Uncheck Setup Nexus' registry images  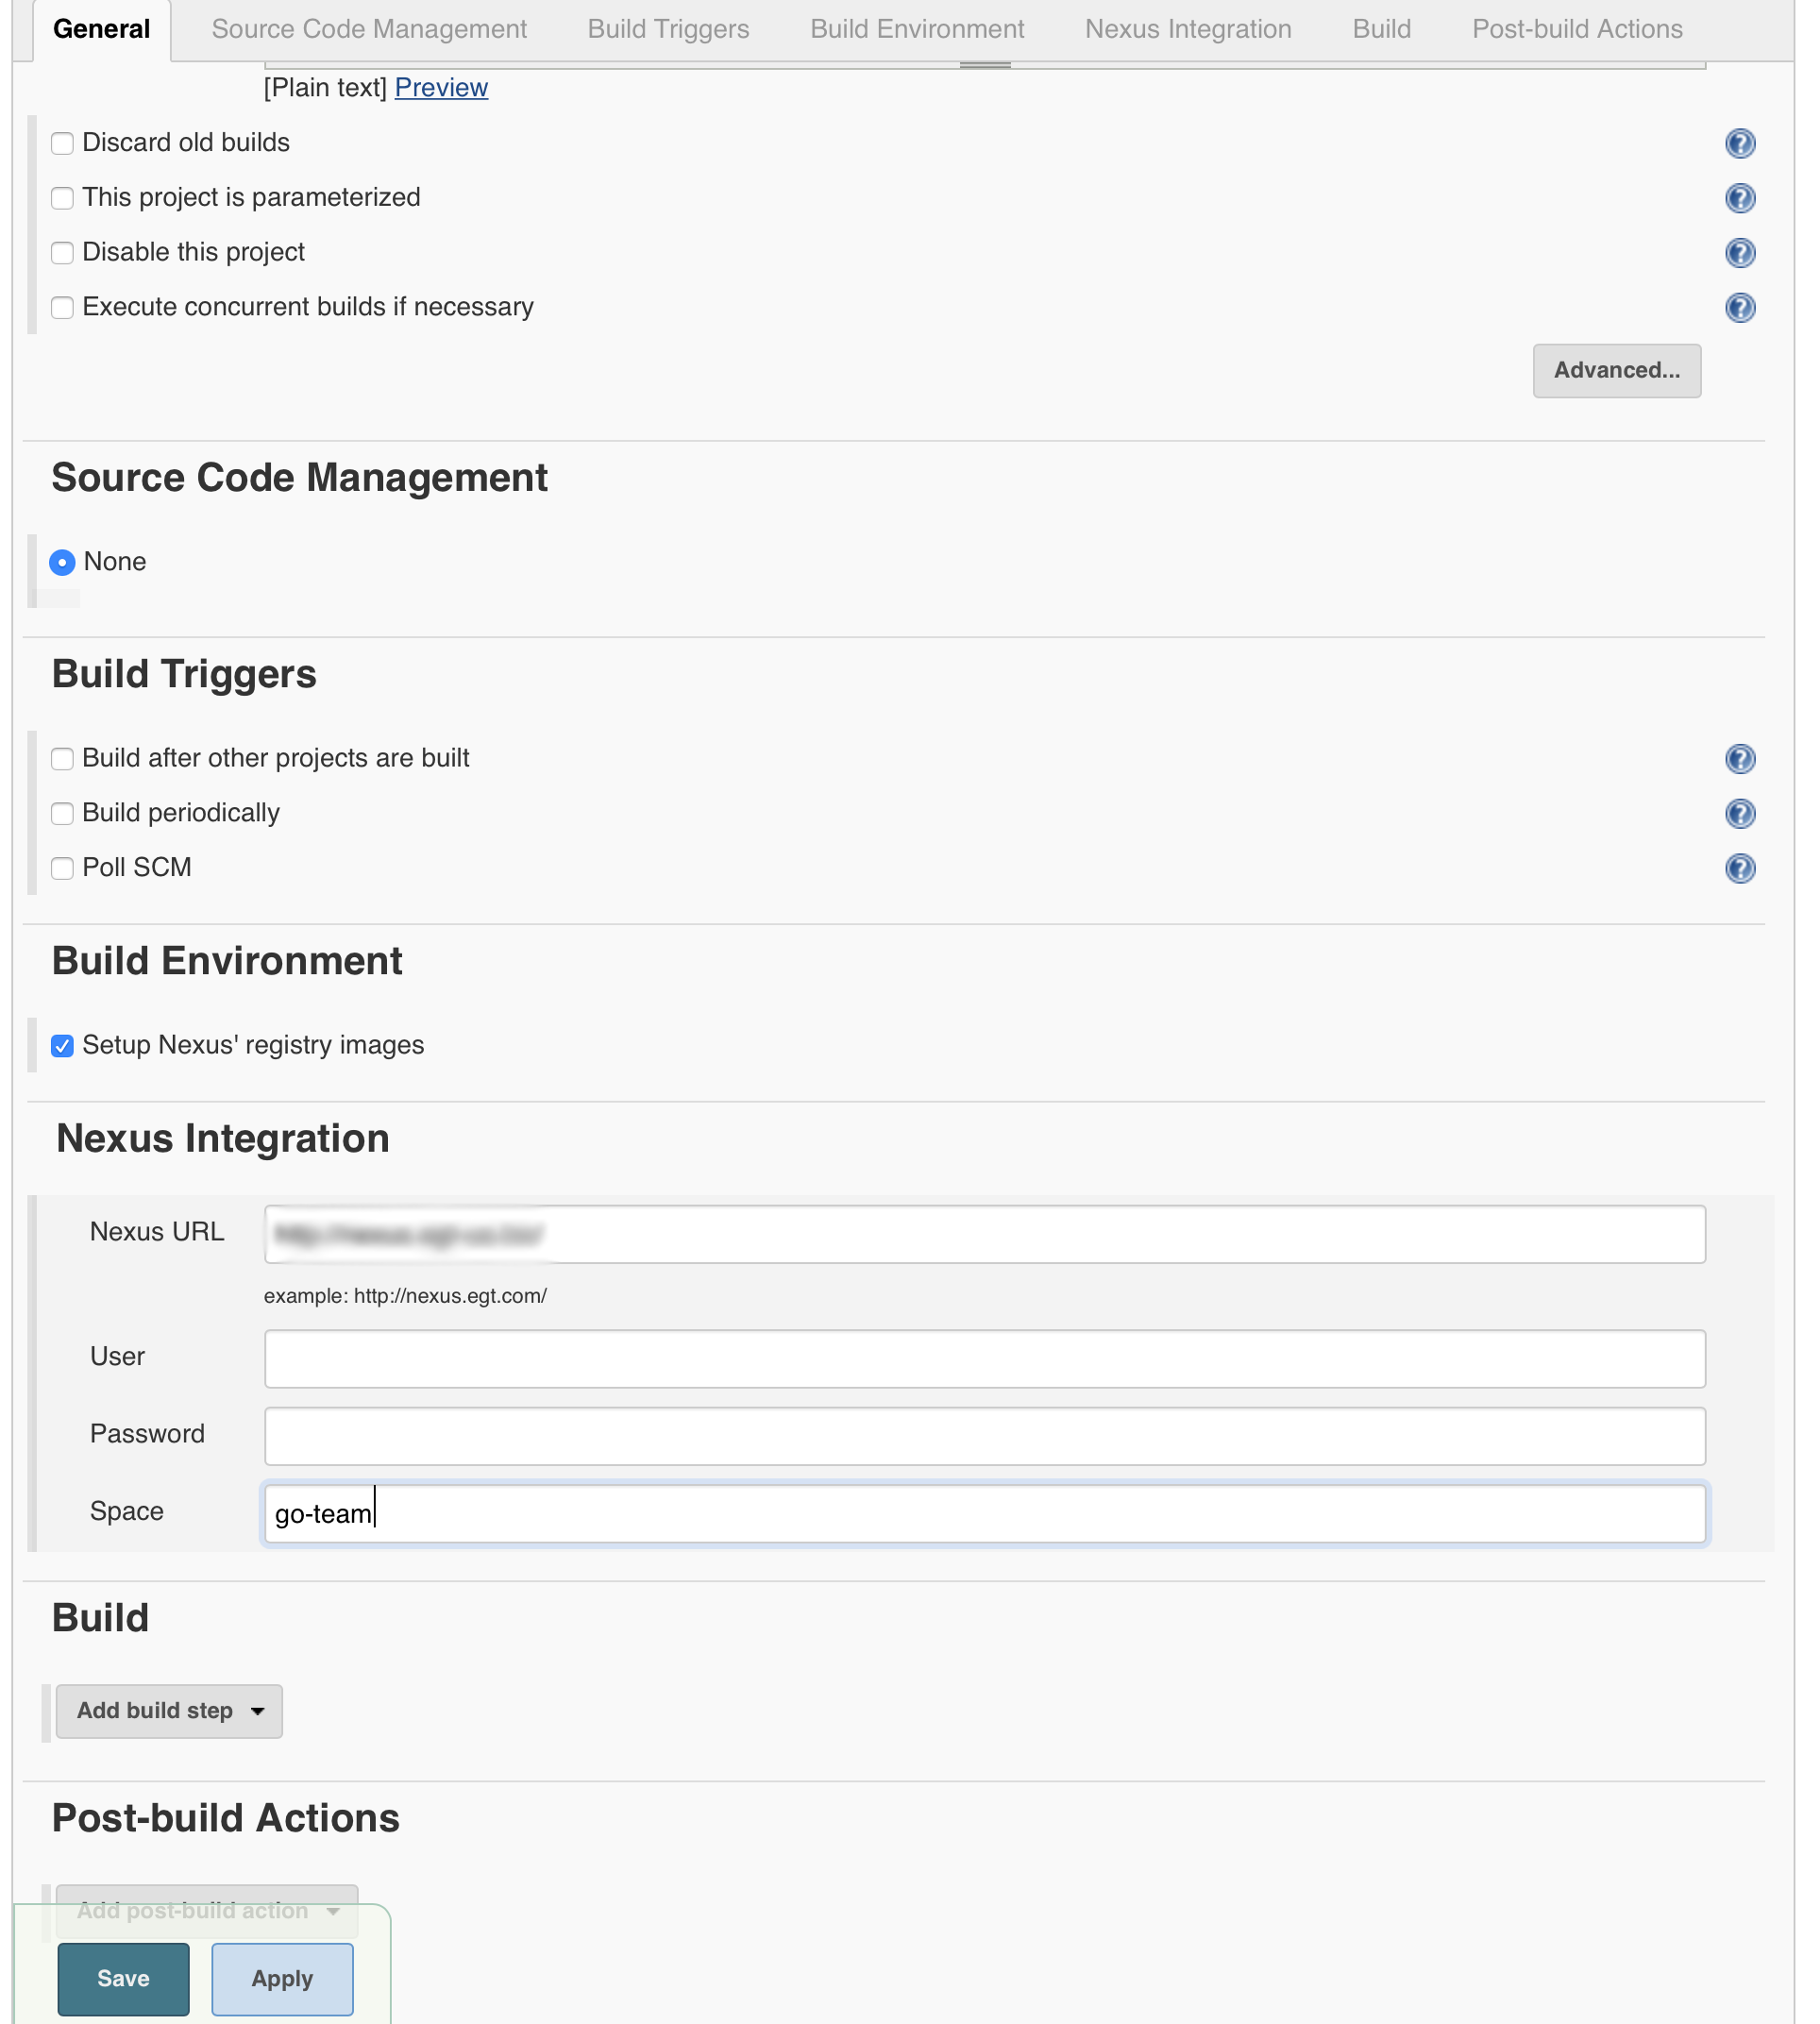63,1046
